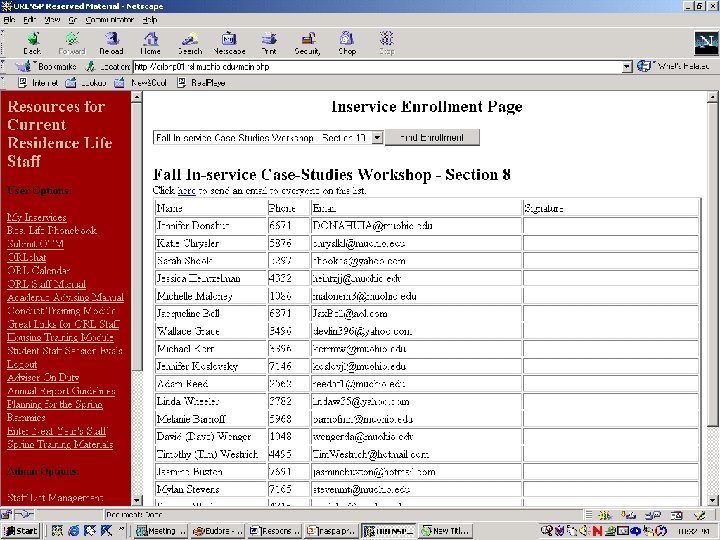Click the Netscape toolbar icon
720x540 pixels.
click(229, 41)
